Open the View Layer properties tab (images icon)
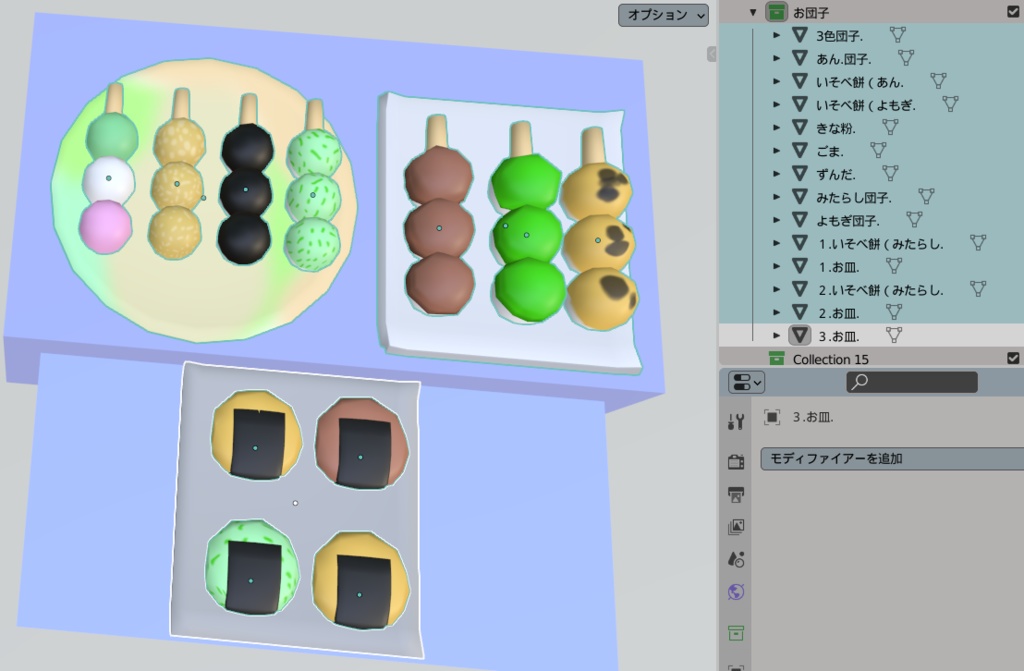1024x671 pixels. (736, 527)
